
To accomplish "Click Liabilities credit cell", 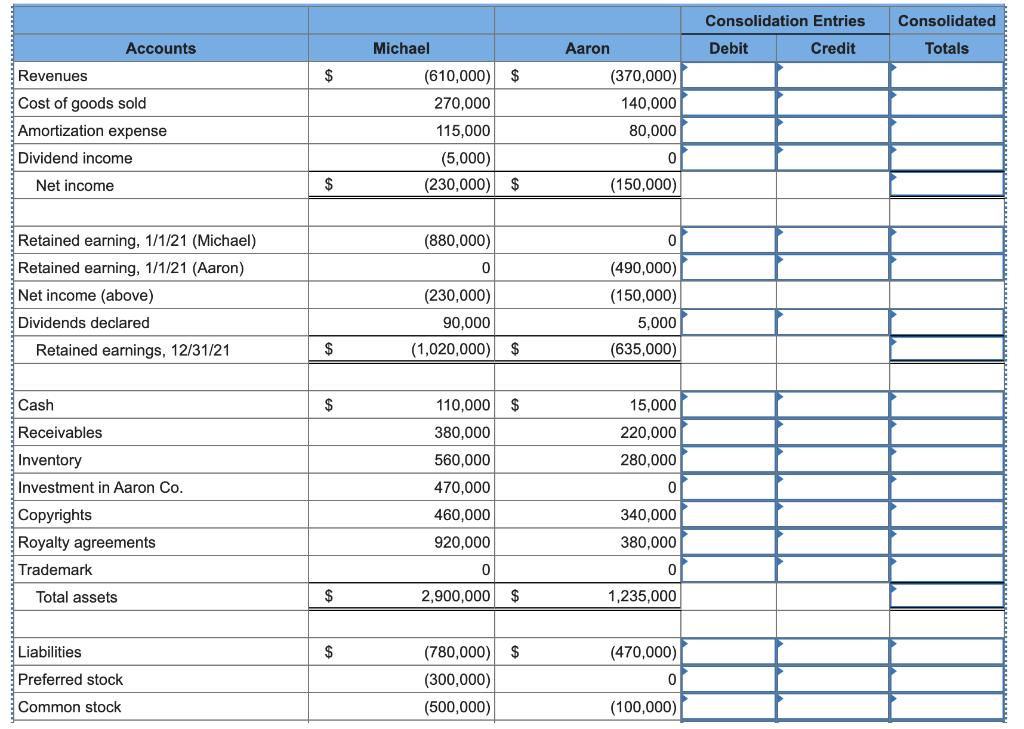I will [833, 651].
